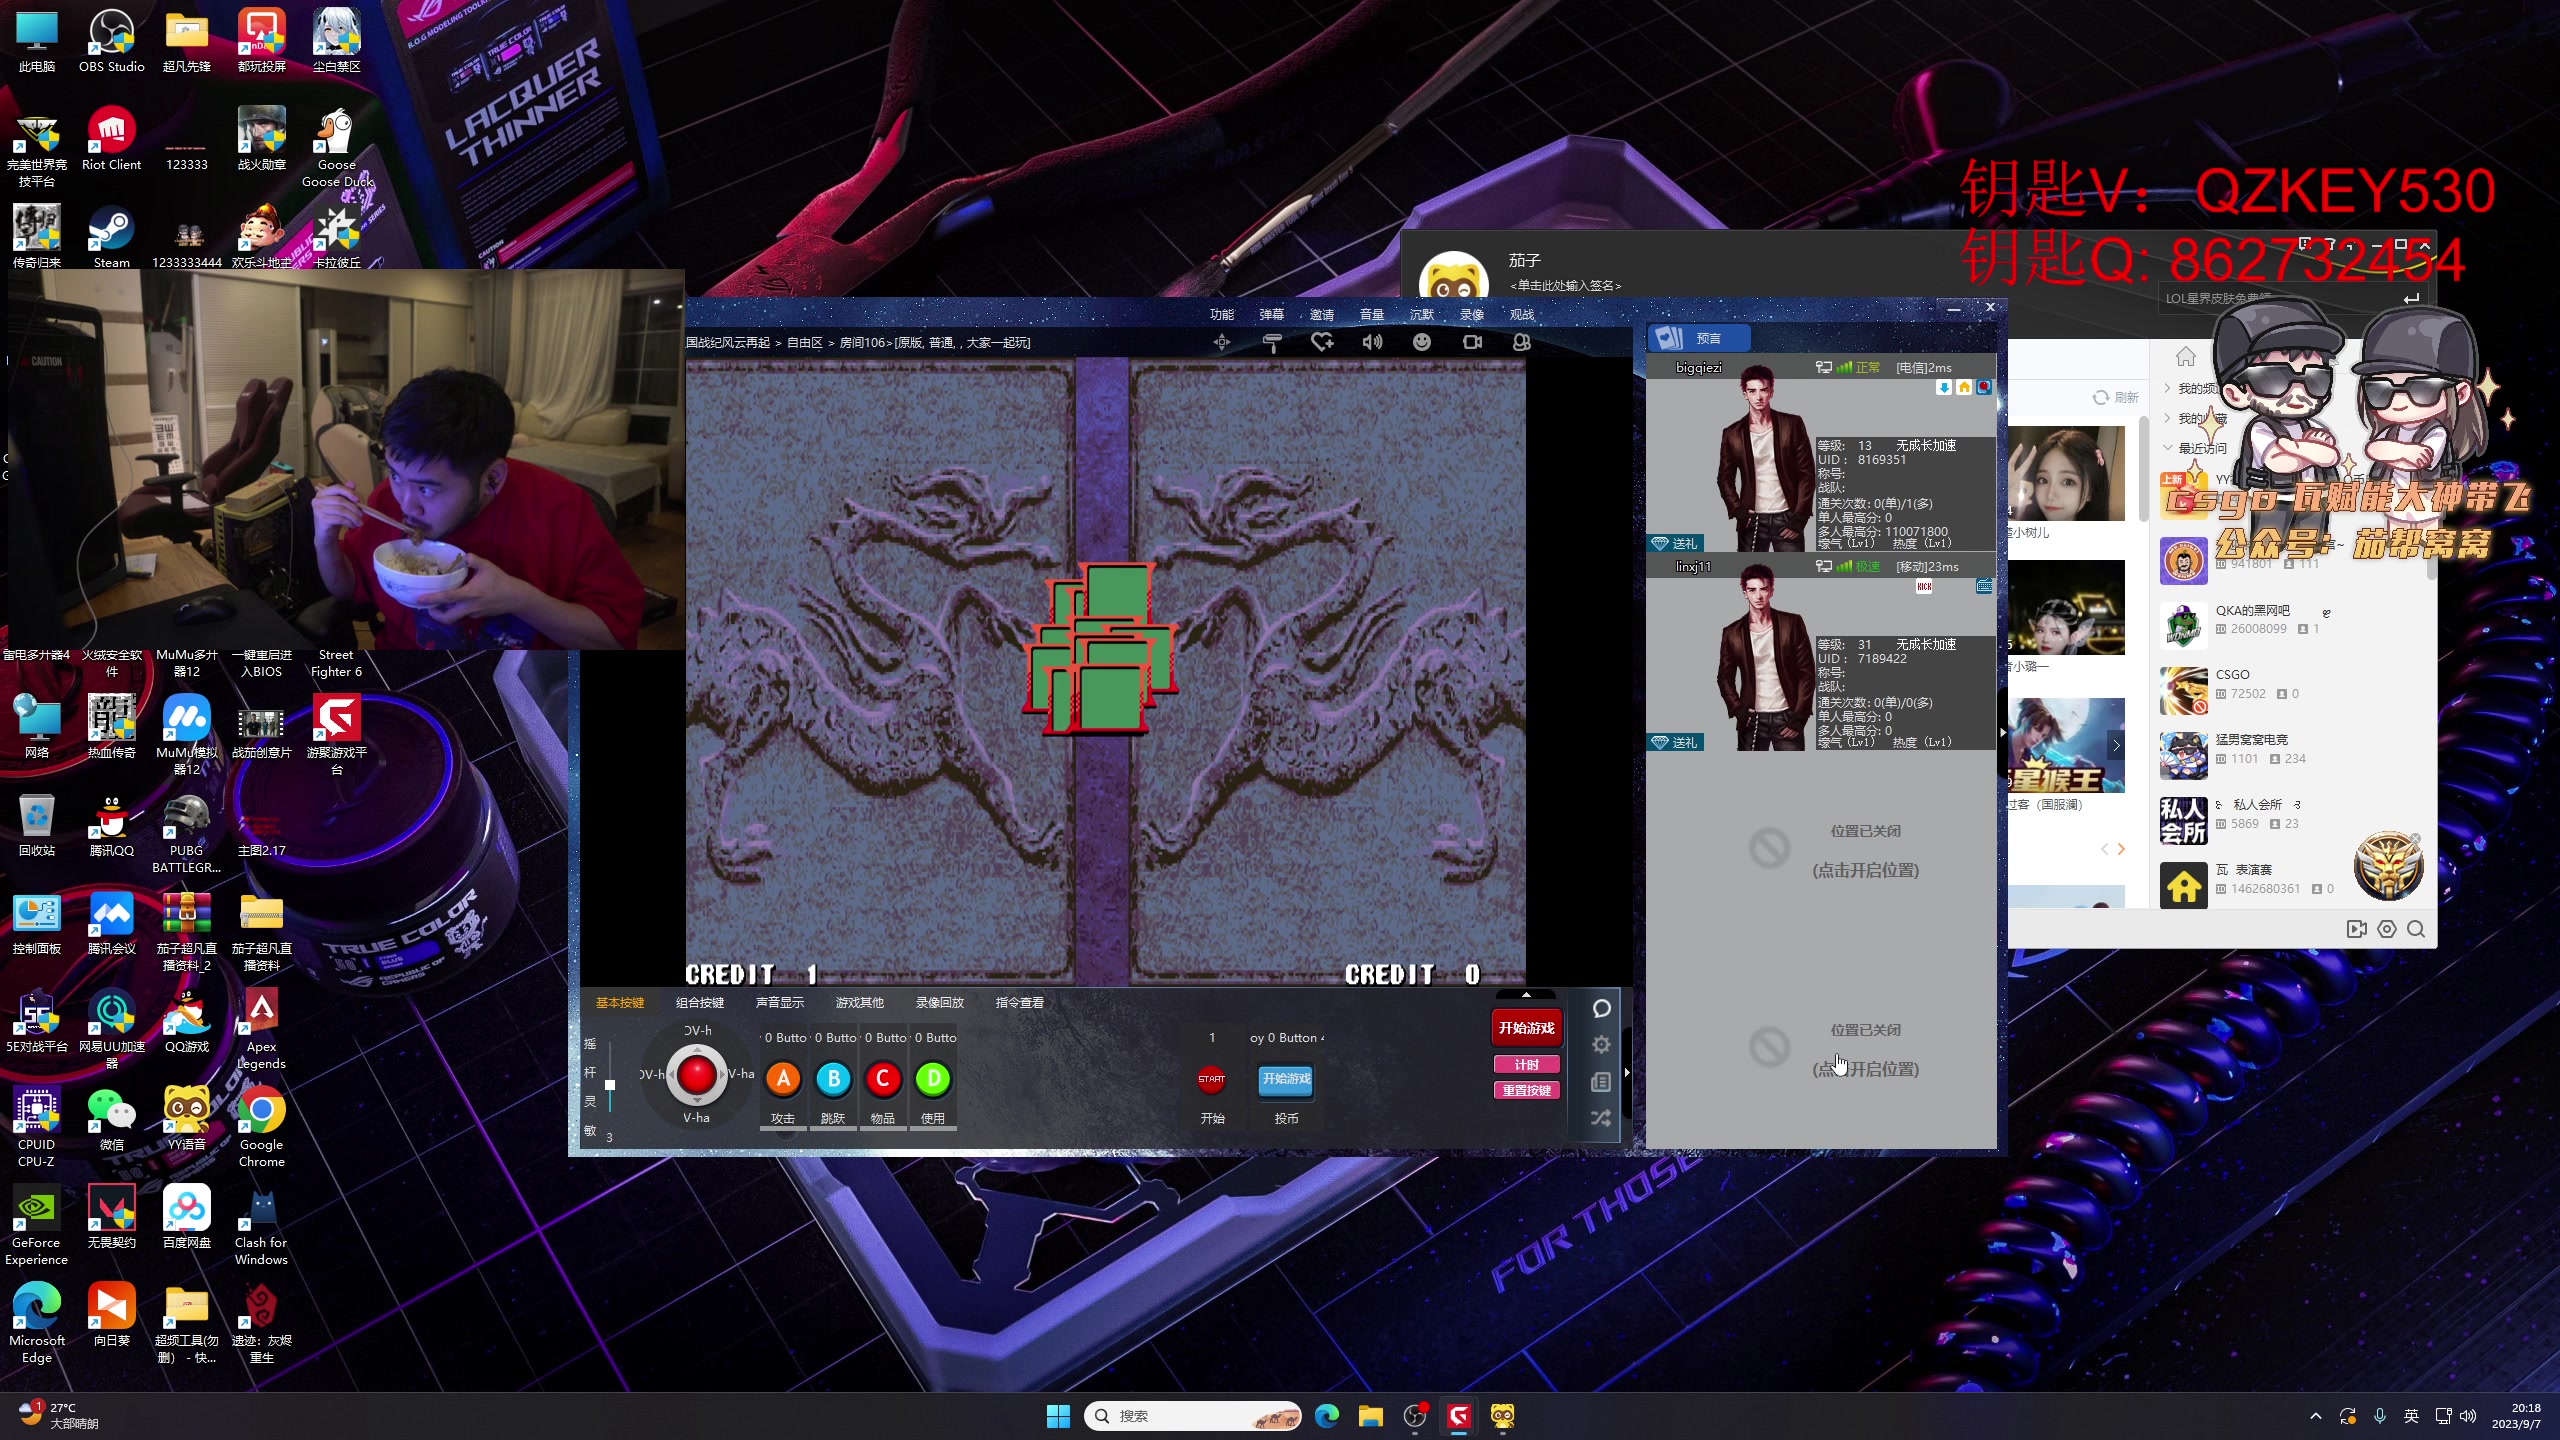Switch to the 组合按键 tab
The width and height of the screenshot is (2560, 1440).
pyautogui.click(x=700, y=1003)
